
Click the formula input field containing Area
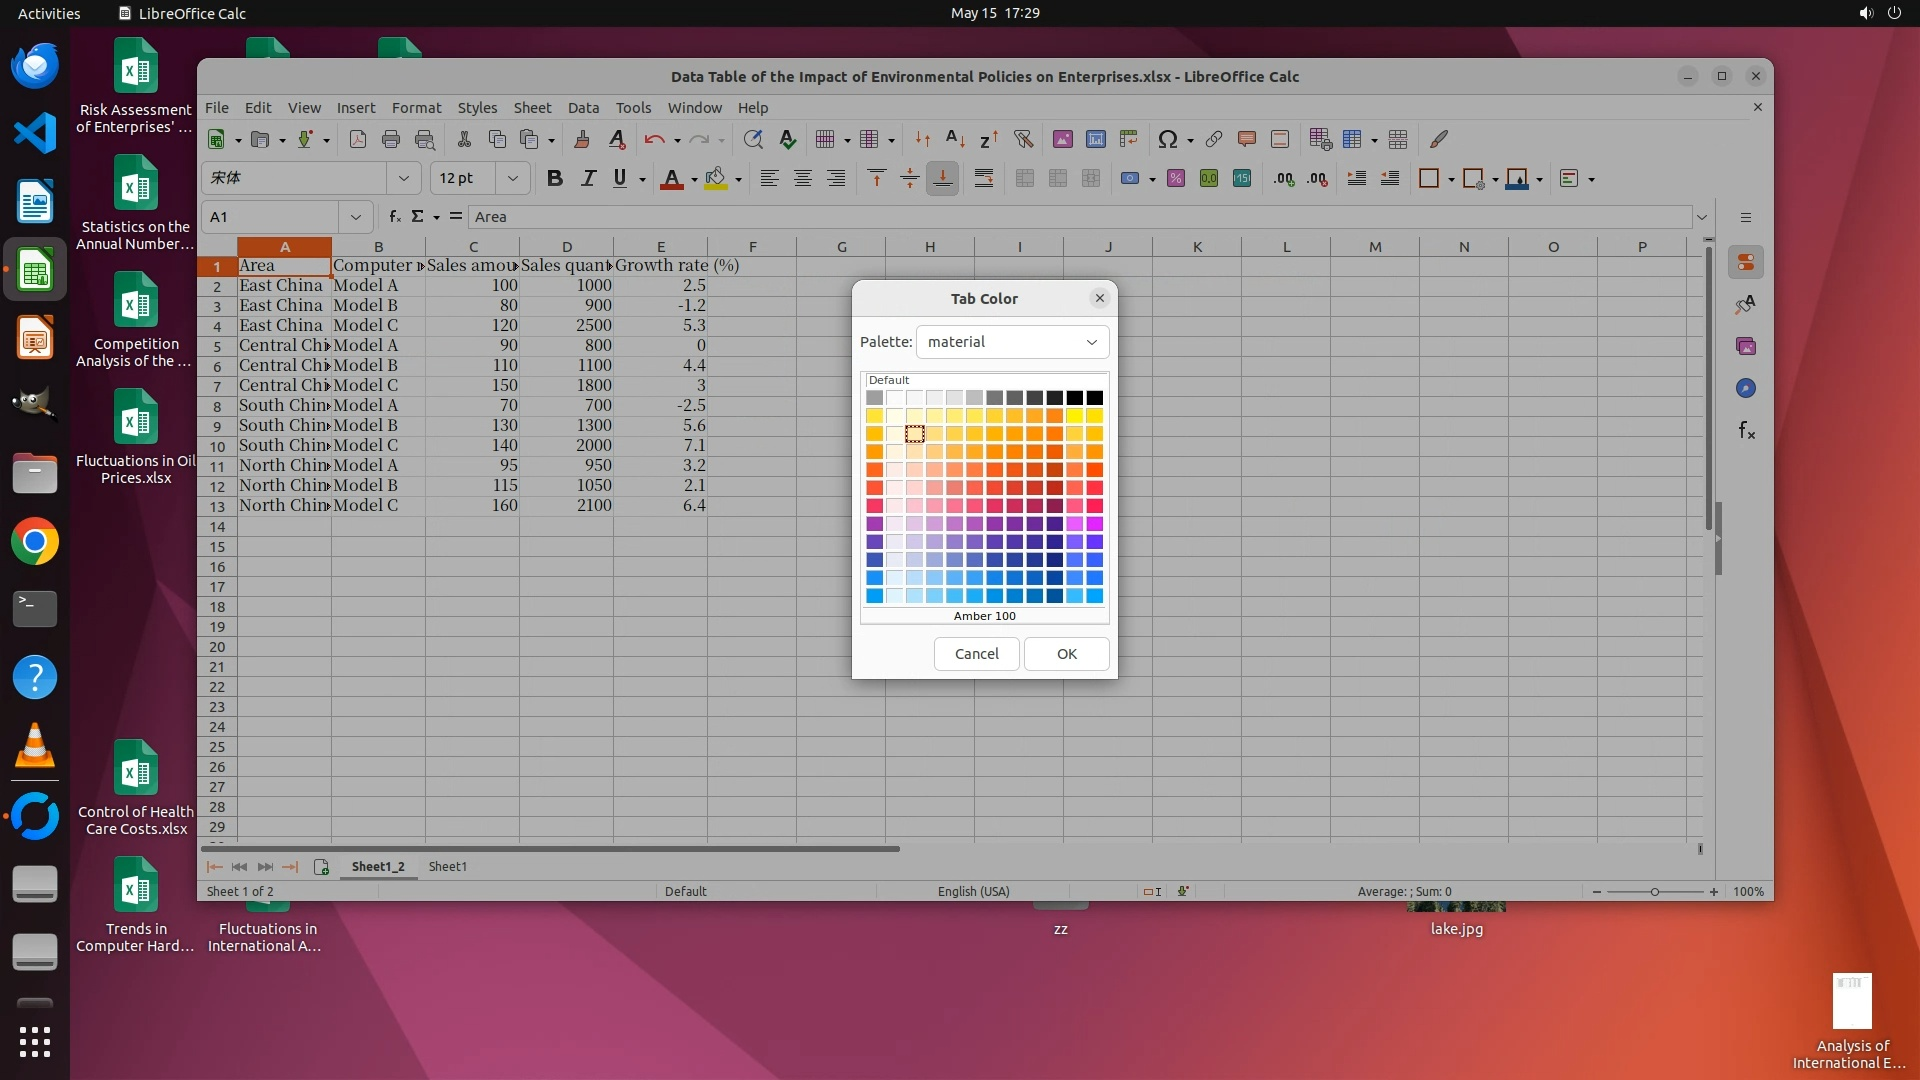1080,216
